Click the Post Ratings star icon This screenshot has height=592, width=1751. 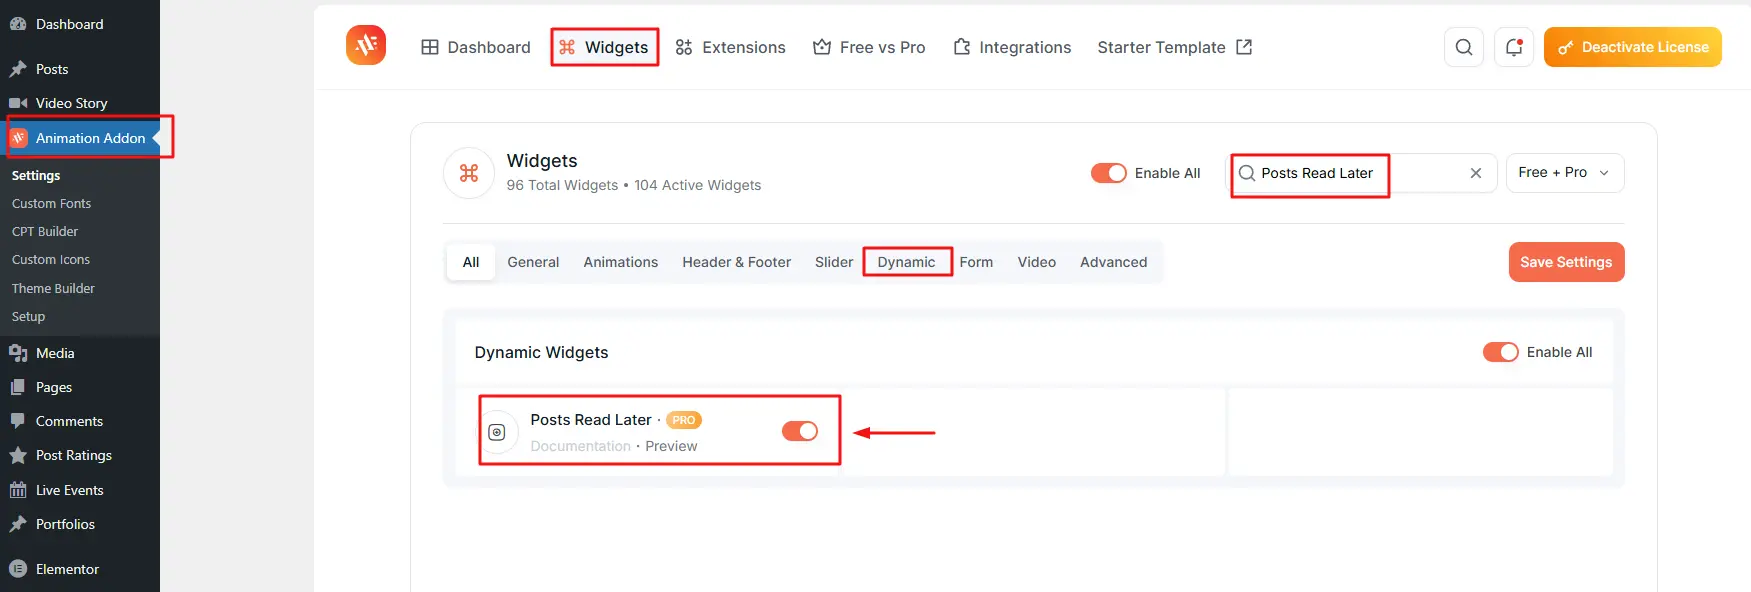pyautogui.click(x=18, y=455)
